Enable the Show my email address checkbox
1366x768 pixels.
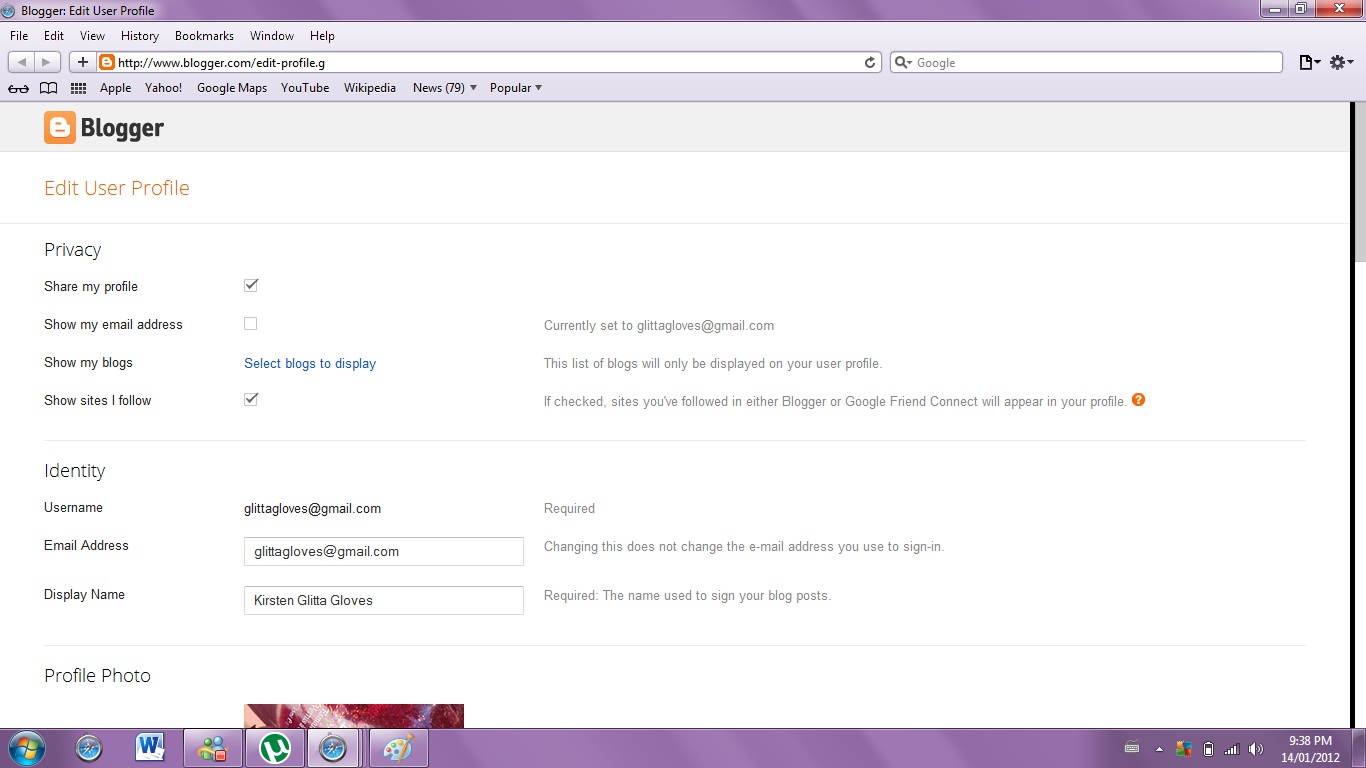(x=251, y=324)
